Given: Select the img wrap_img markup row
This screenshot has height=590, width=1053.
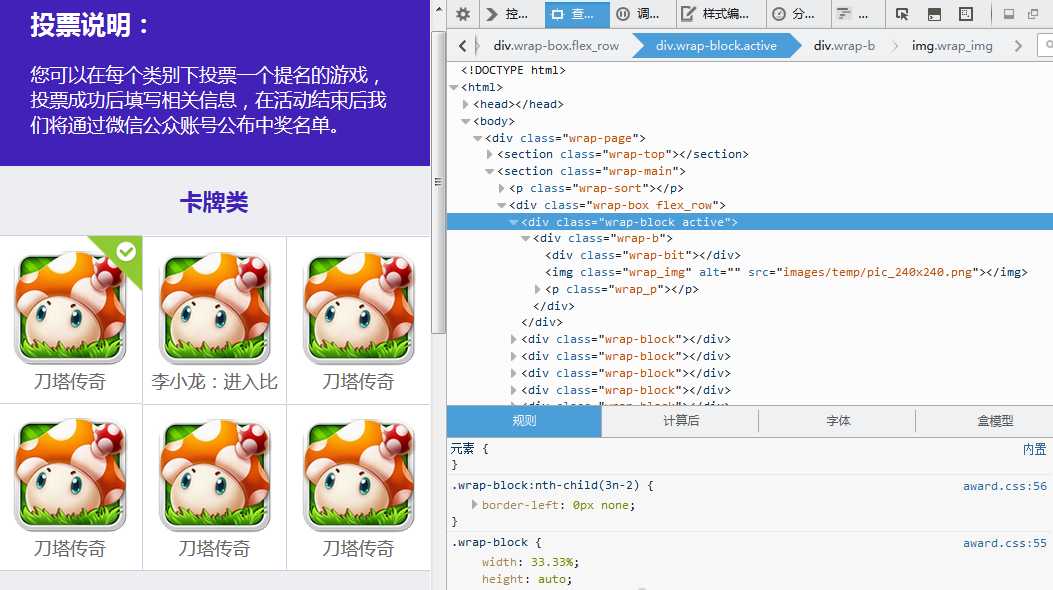Looking at the screenshot, I should (786, 272).
